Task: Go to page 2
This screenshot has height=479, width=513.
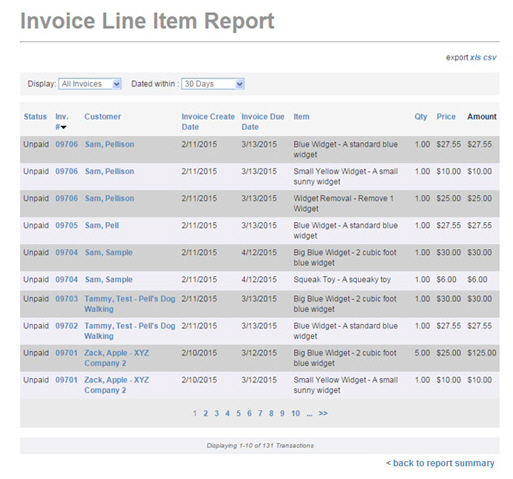Action: pos(206,413)
